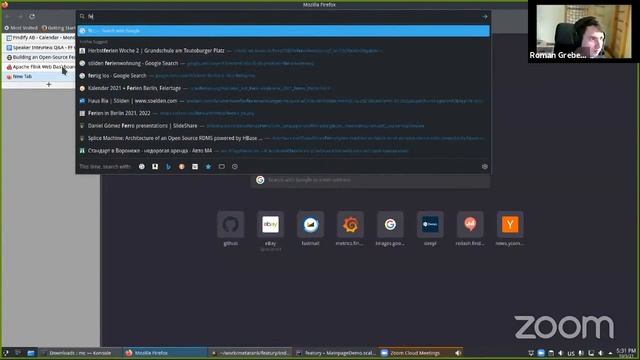Open the news.ycombinator shortcut tile
The image size is (640, 360).
click(x=510, y=224)
